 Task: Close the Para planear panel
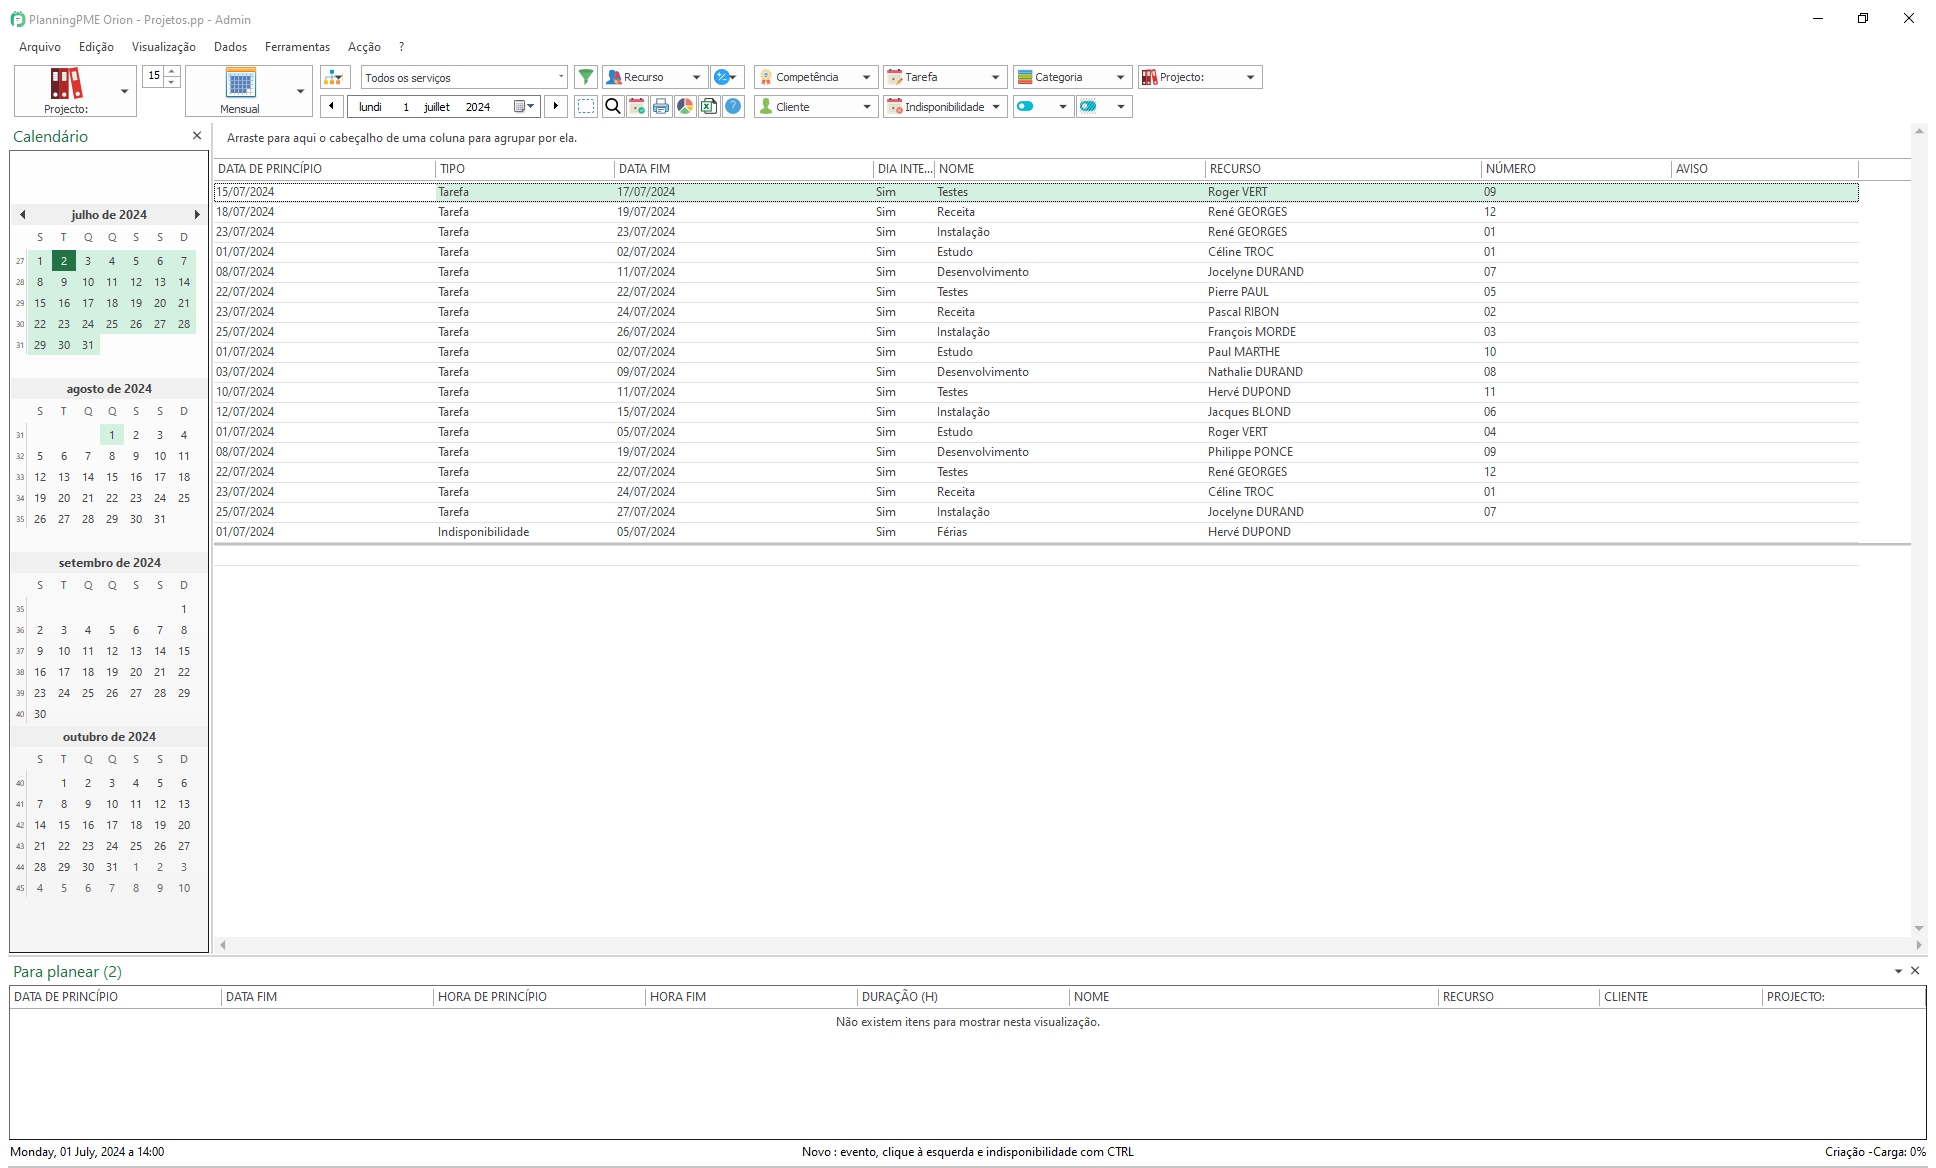(x=1915, y=971)
